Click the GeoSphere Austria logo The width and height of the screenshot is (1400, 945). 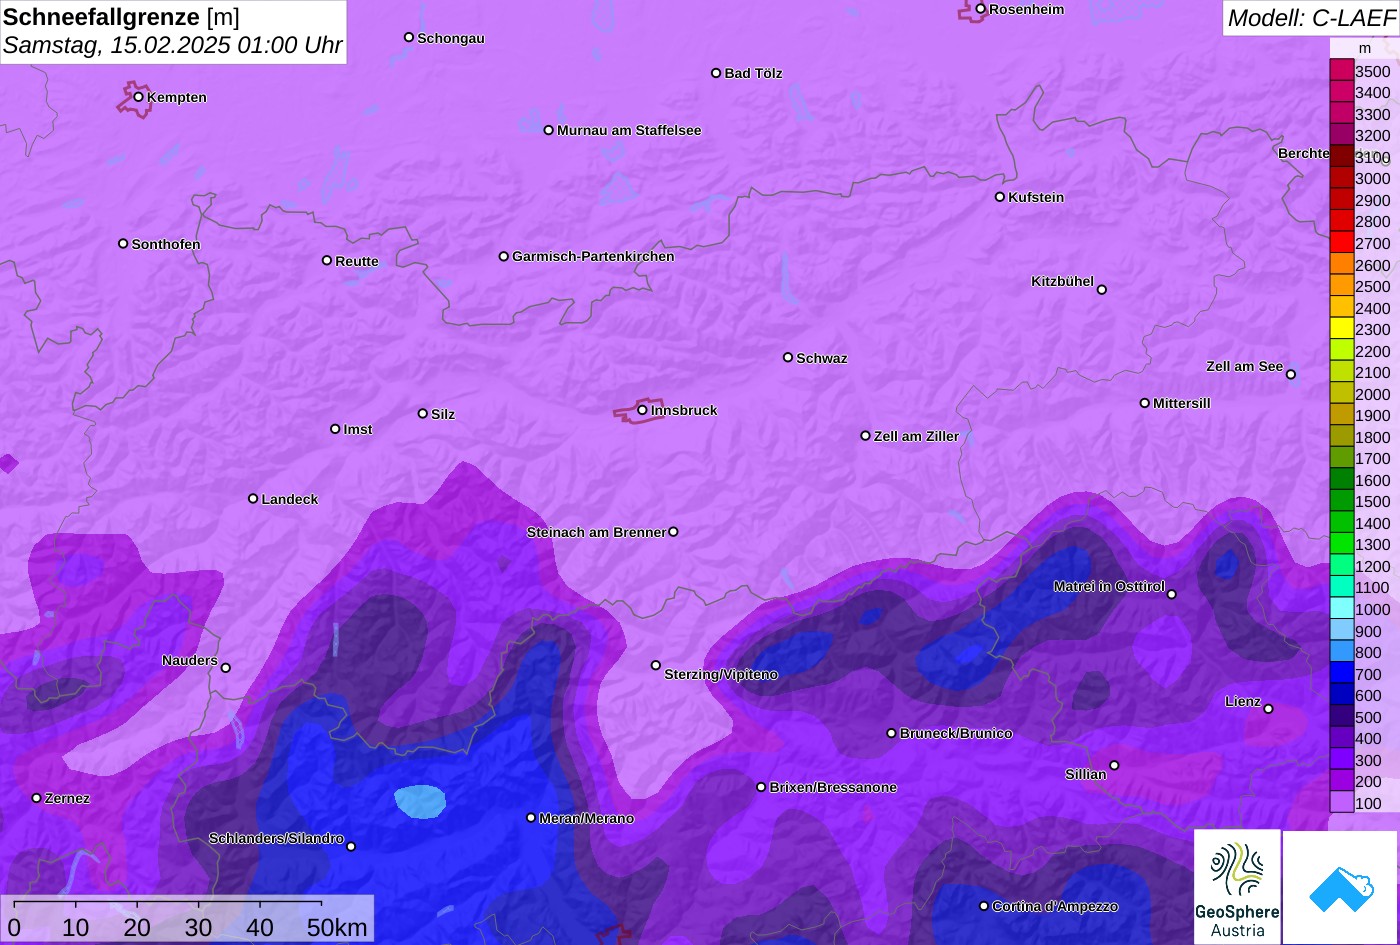[x=1237, y=886]
